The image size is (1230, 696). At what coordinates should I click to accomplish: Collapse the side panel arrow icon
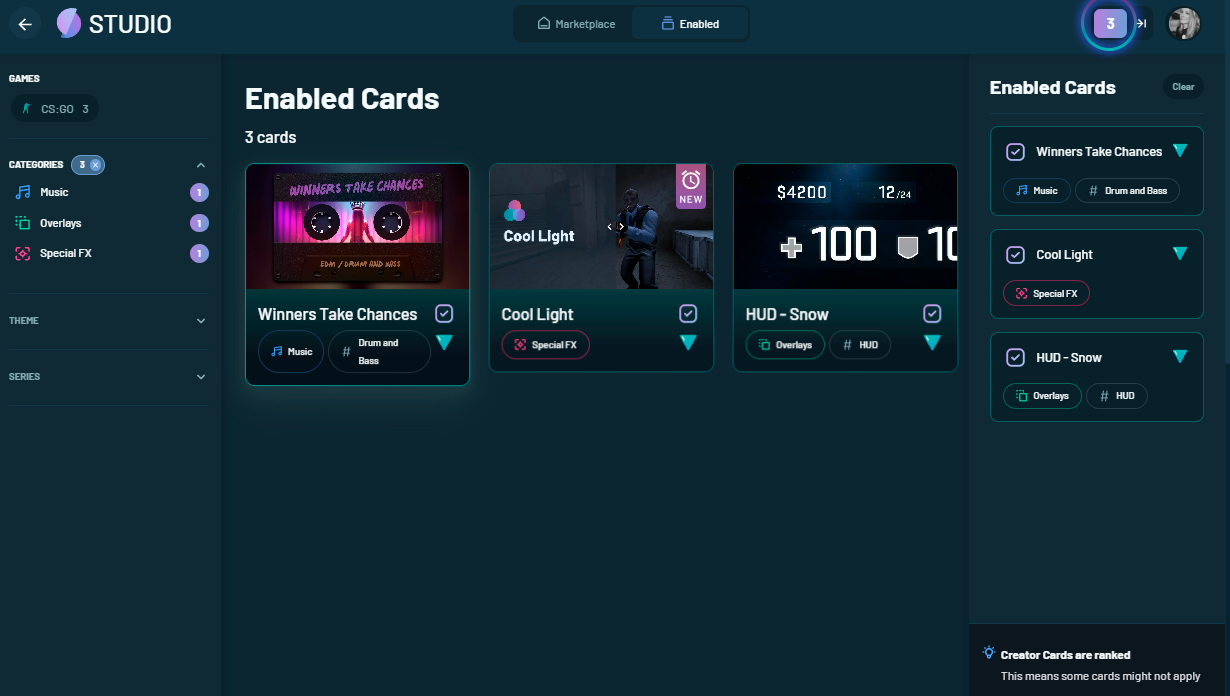point(1141,24)
